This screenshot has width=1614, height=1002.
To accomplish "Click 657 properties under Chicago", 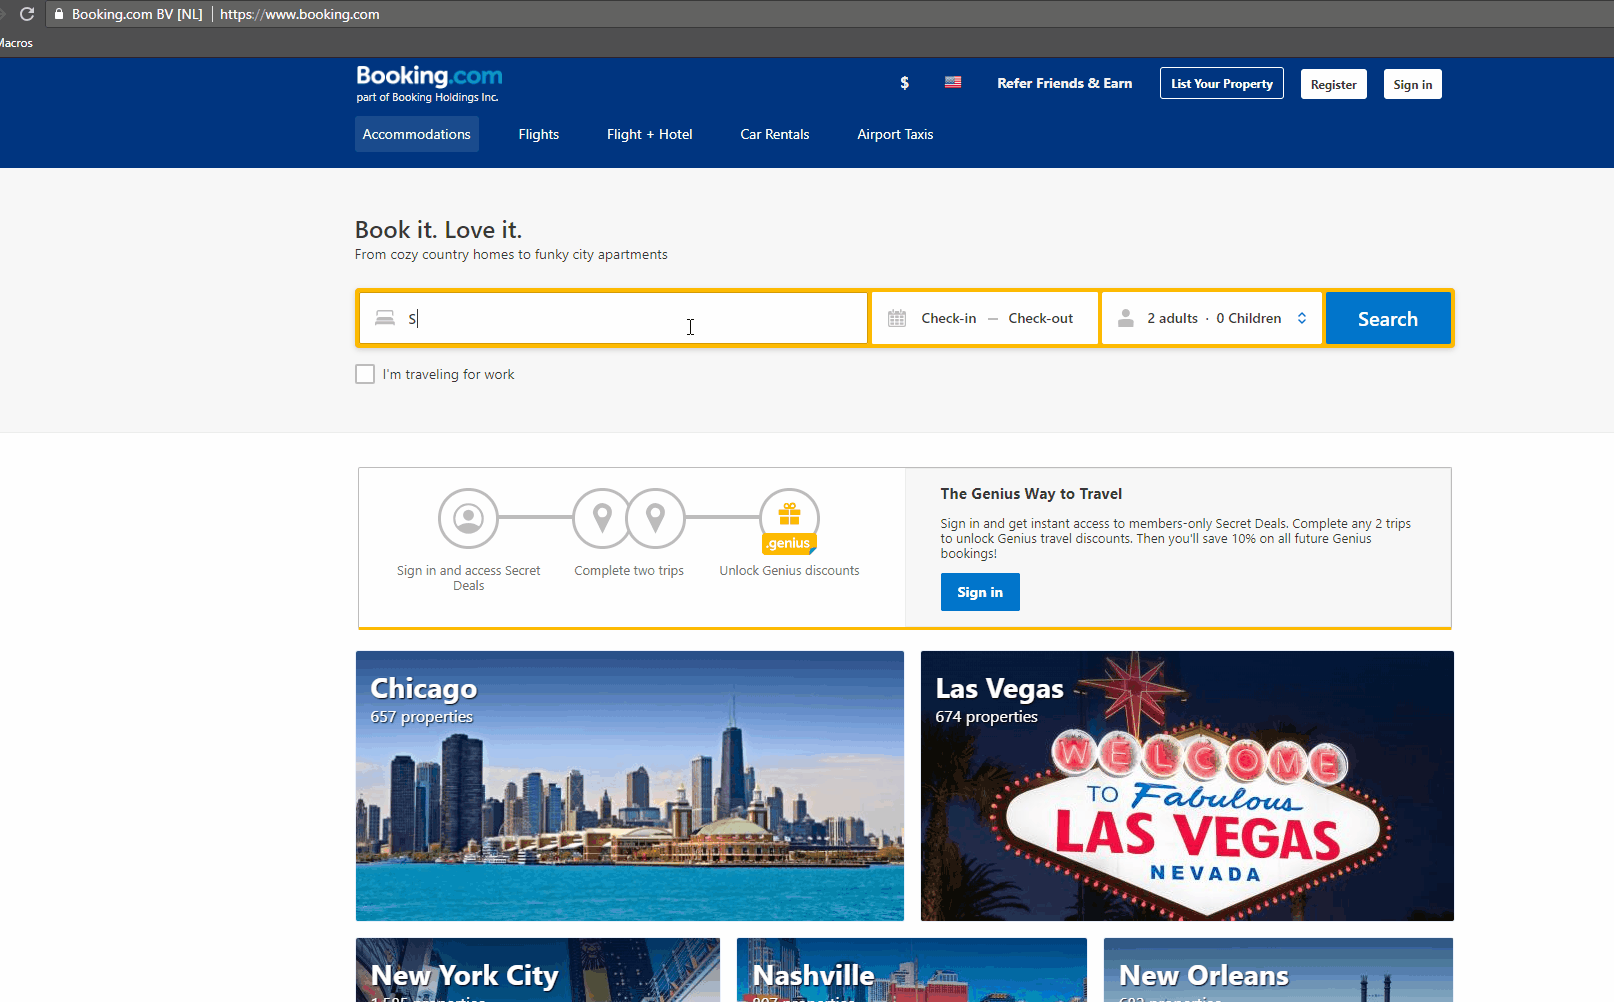I will (421, 717).
